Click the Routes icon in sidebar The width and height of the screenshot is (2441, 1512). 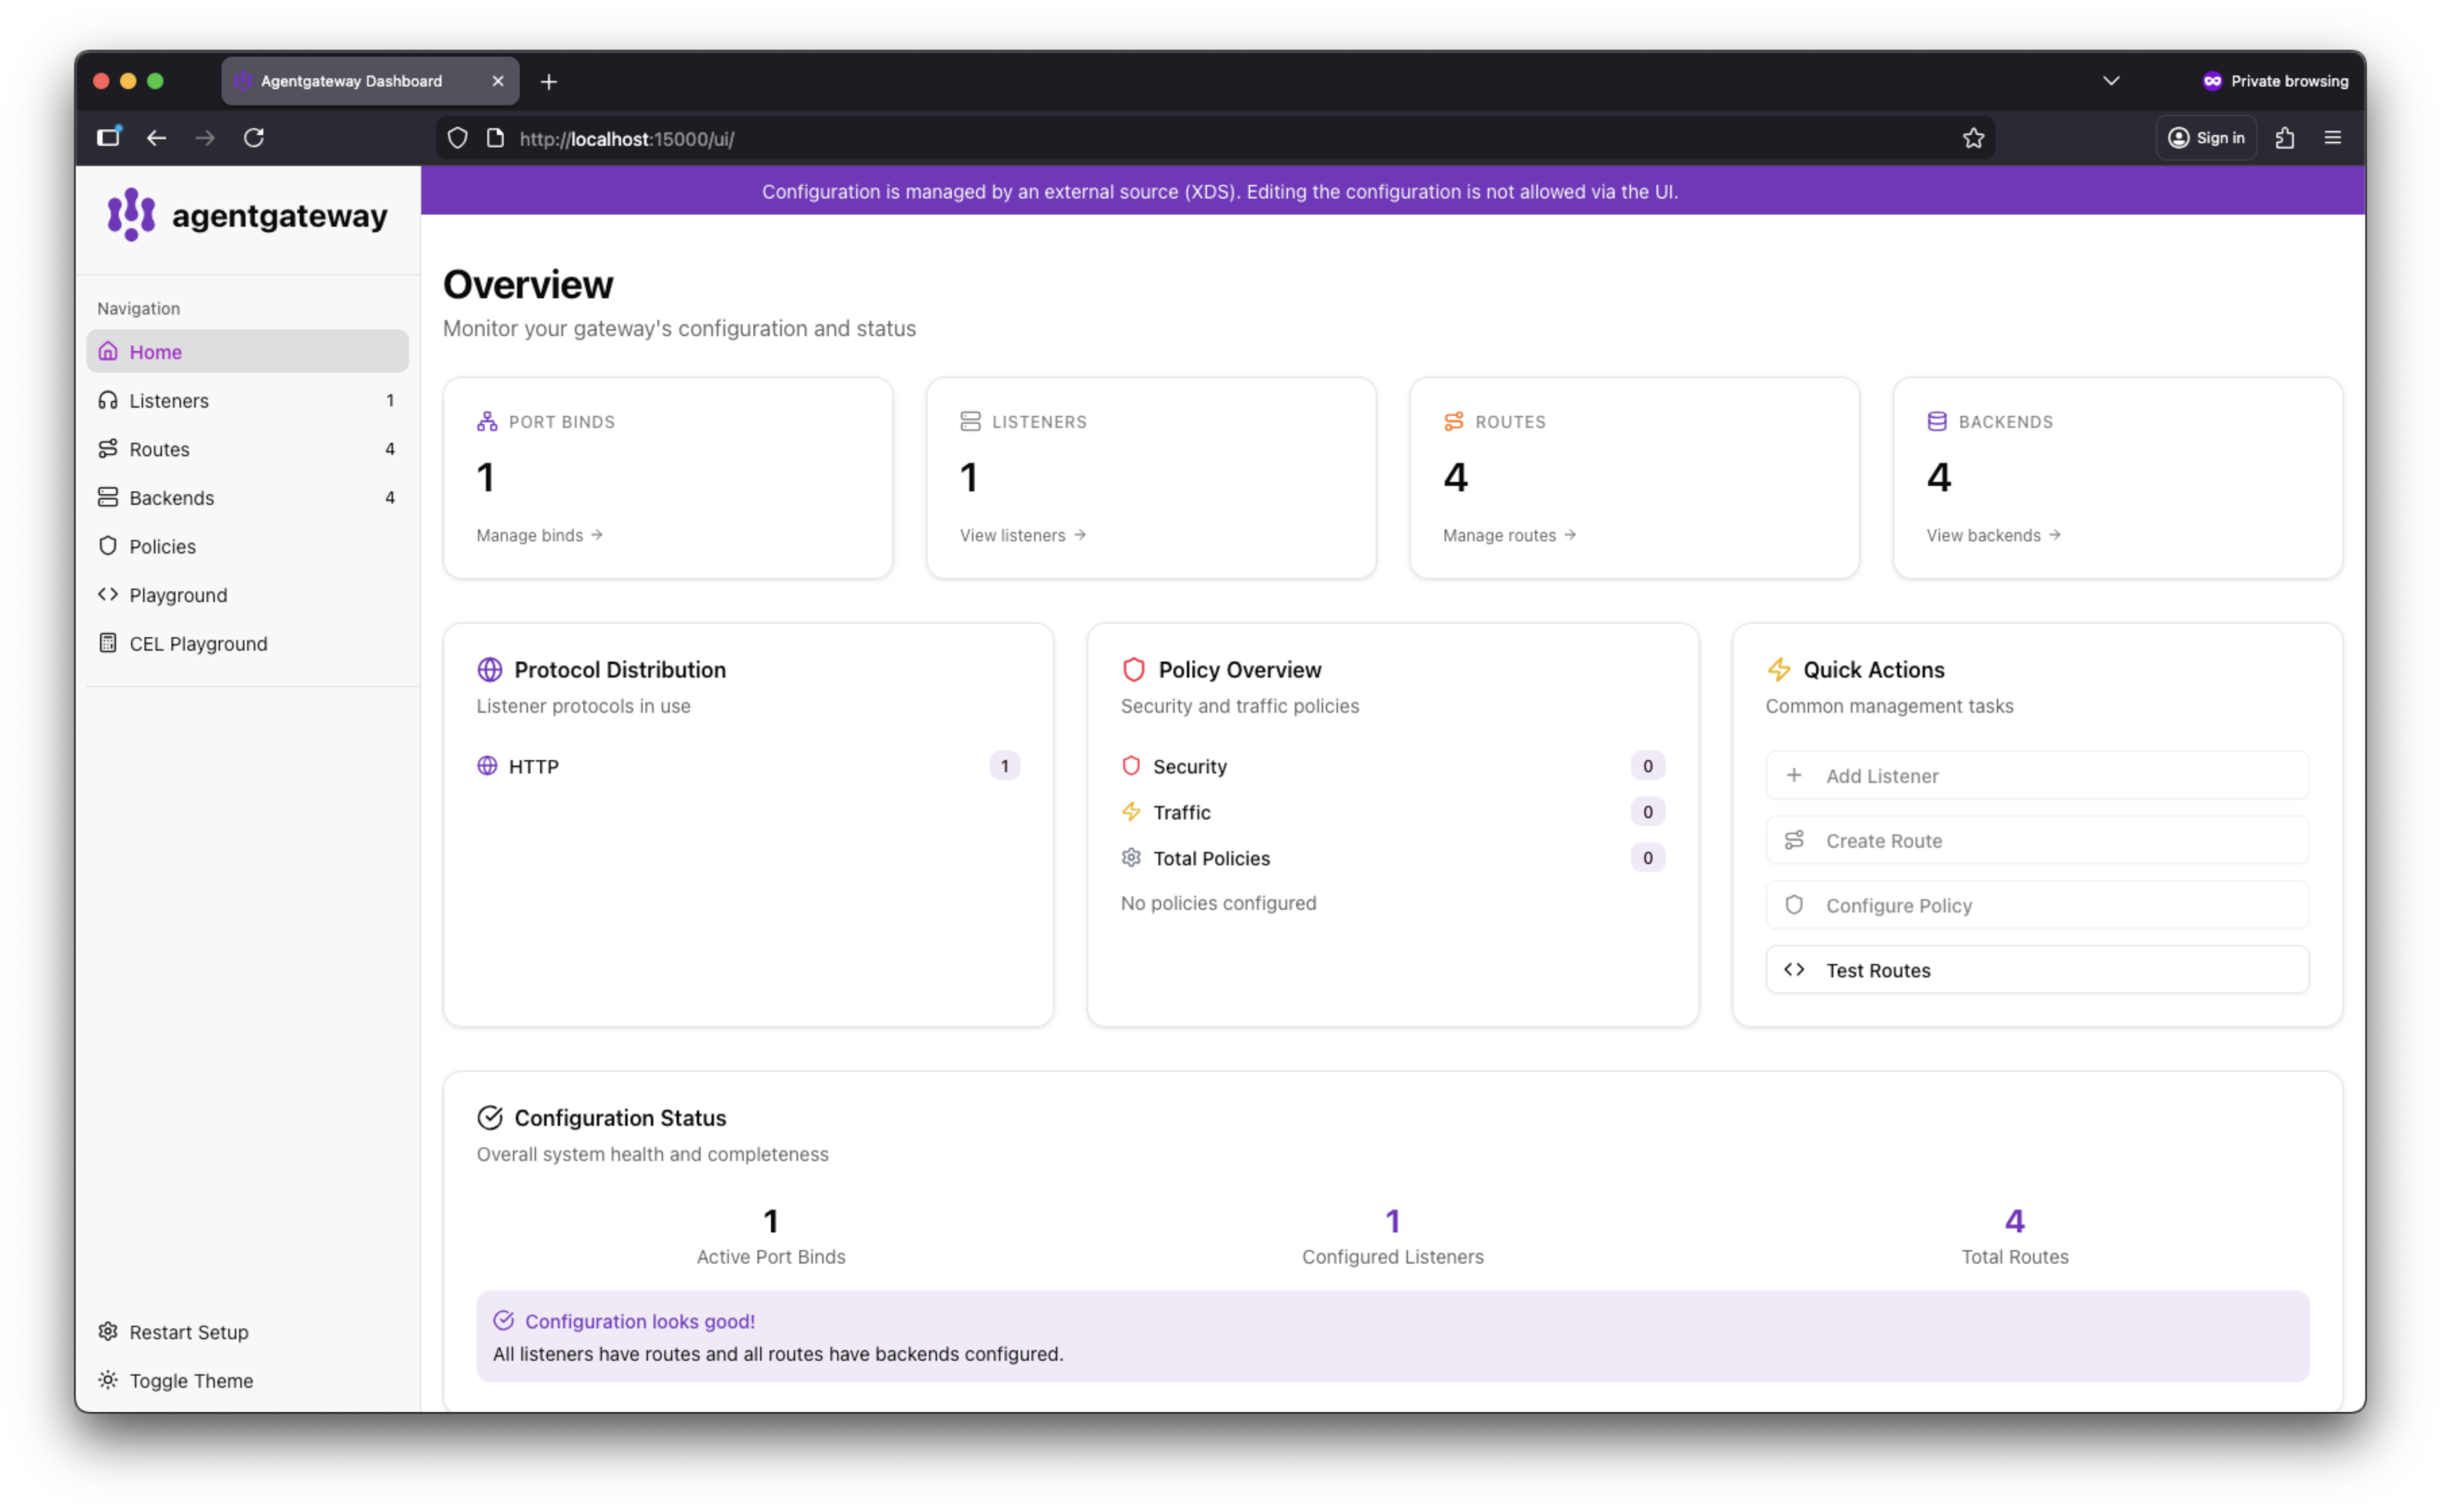(108, 449)
